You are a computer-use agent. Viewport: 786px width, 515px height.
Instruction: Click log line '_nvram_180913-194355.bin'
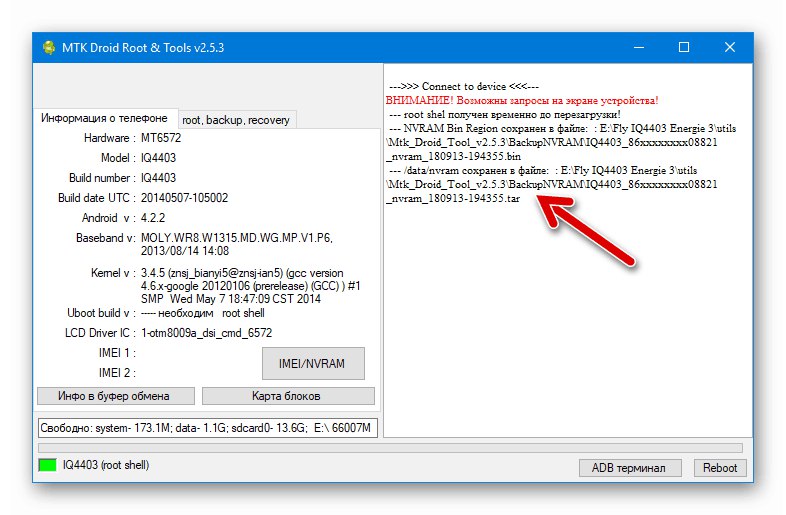click(x=453, y=156)
